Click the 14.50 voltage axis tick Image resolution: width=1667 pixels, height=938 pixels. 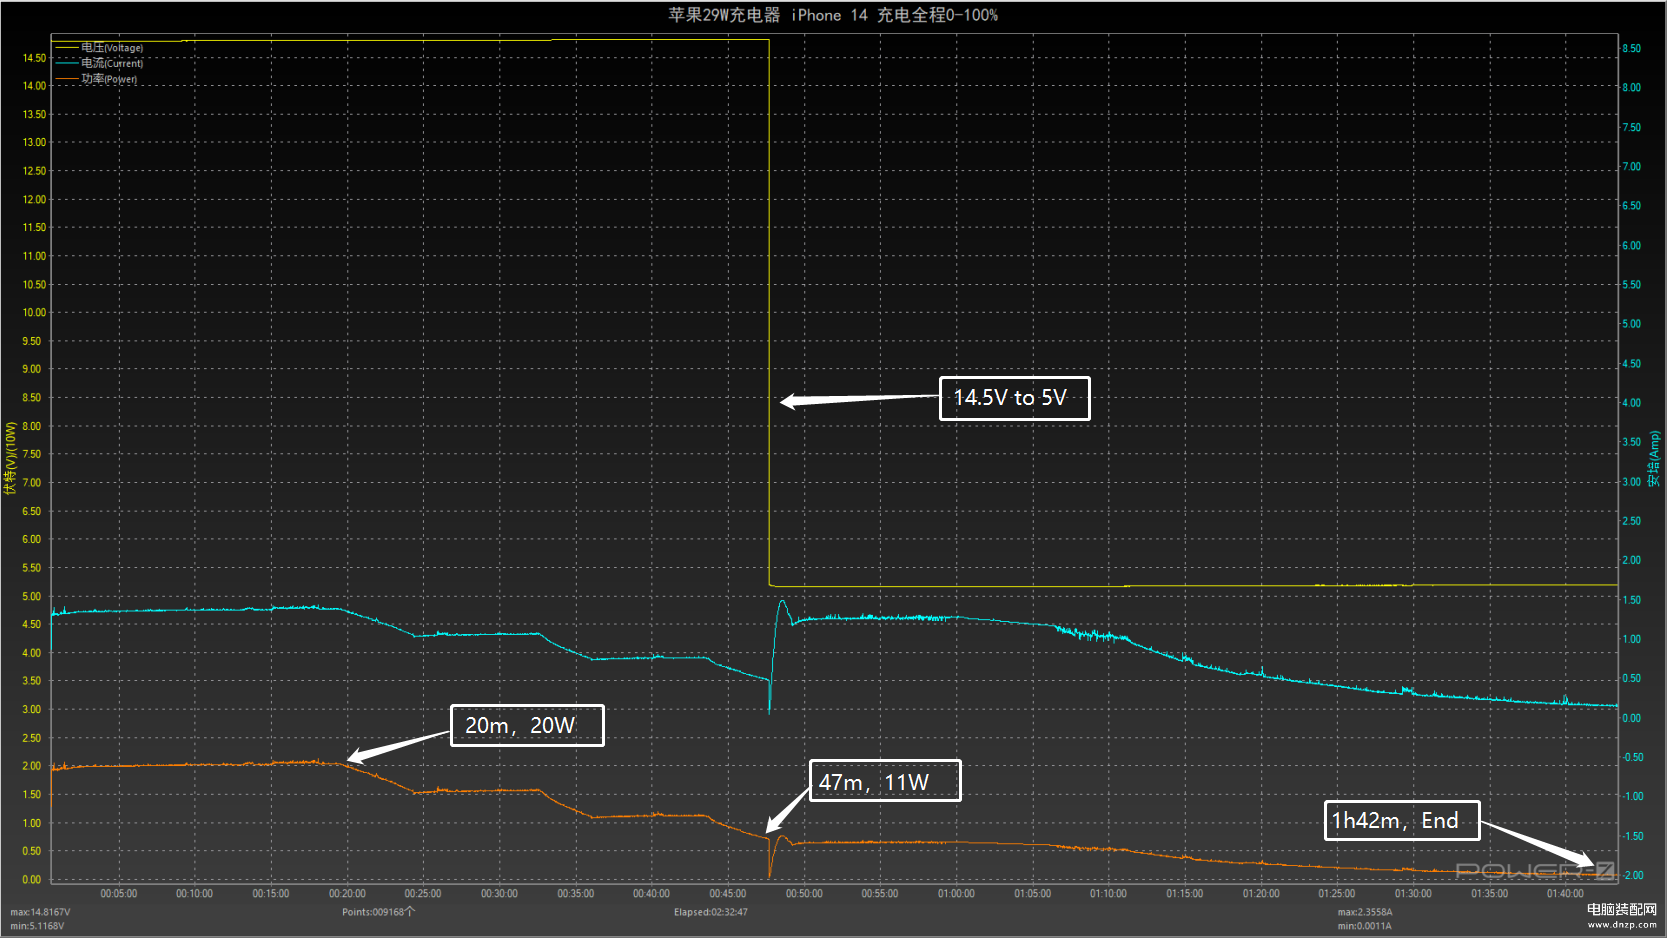point(35,58)
